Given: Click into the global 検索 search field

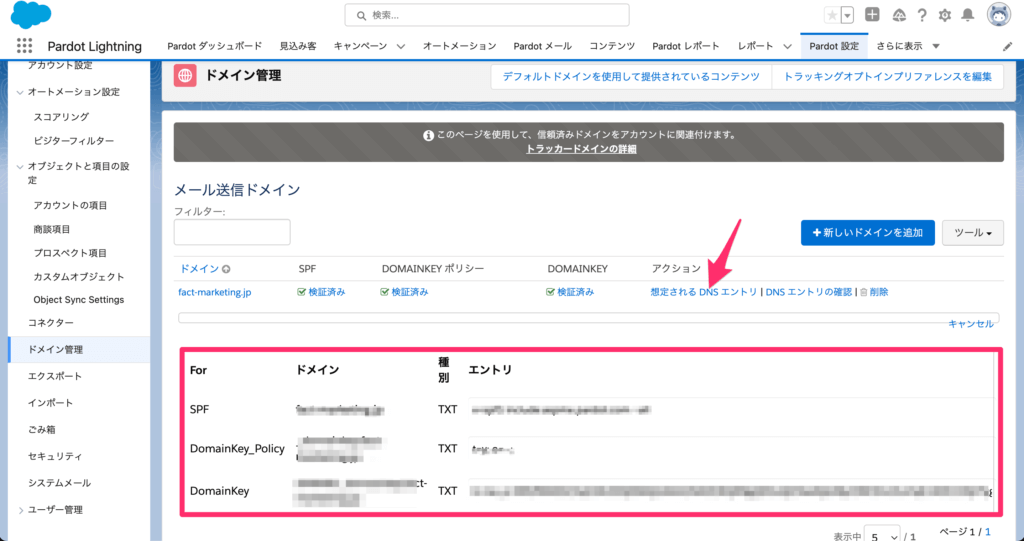Looking at the screenshot, I should pos(487,15).
